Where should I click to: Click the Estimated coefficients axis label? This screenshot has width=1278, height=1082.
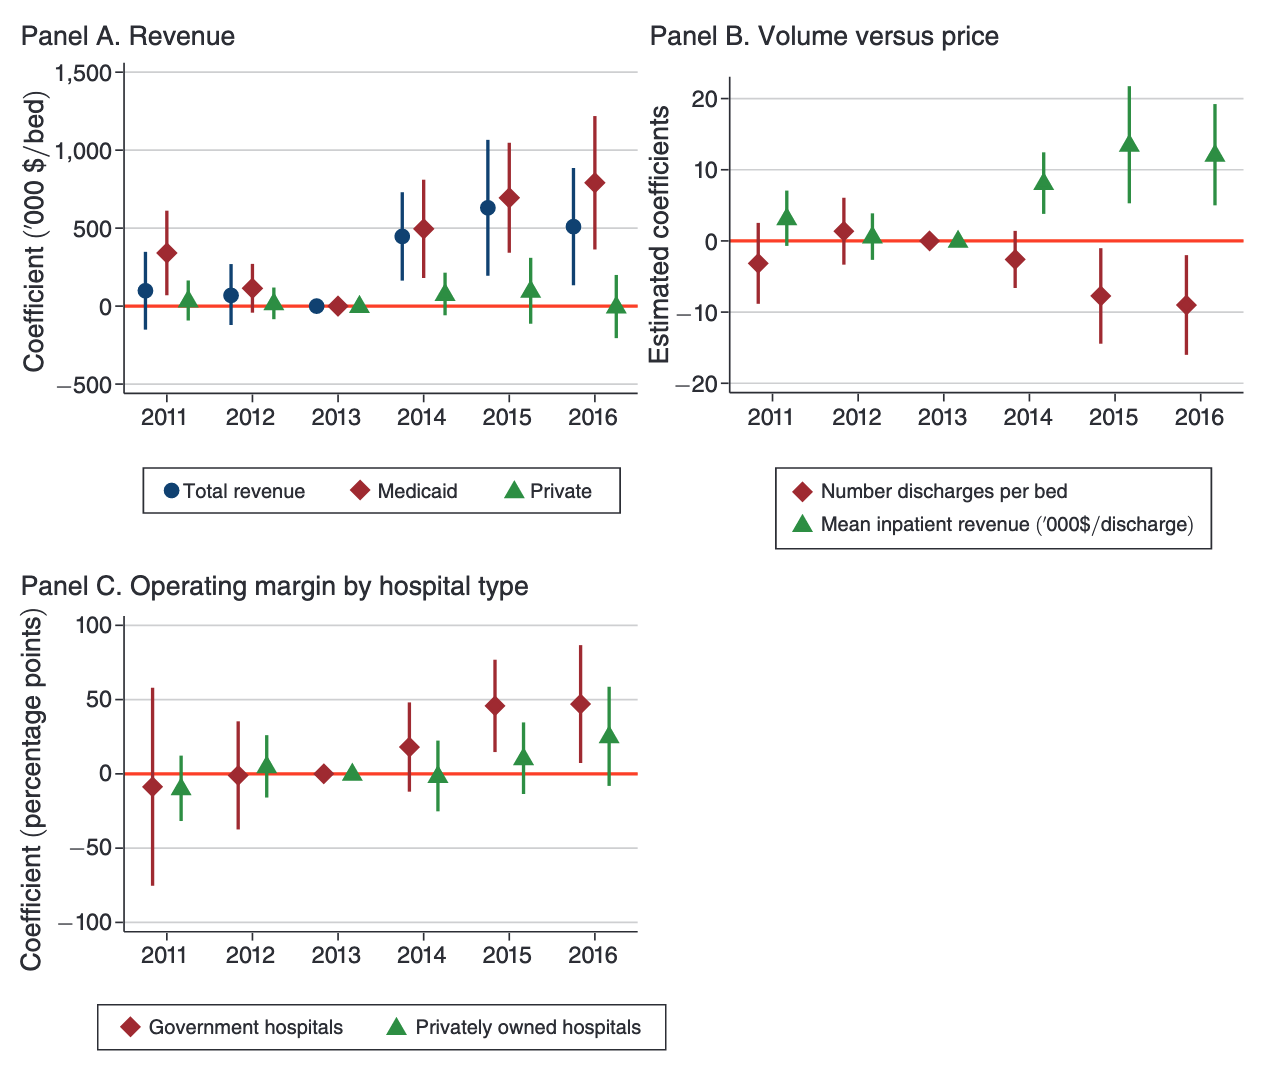[660, 236]
